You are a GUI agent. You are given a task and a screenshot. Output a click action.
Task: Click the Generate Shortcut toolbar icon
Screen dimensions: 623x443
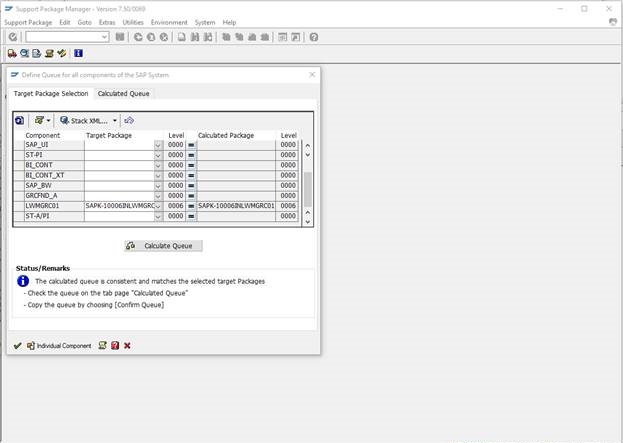[x=296, y=37]
